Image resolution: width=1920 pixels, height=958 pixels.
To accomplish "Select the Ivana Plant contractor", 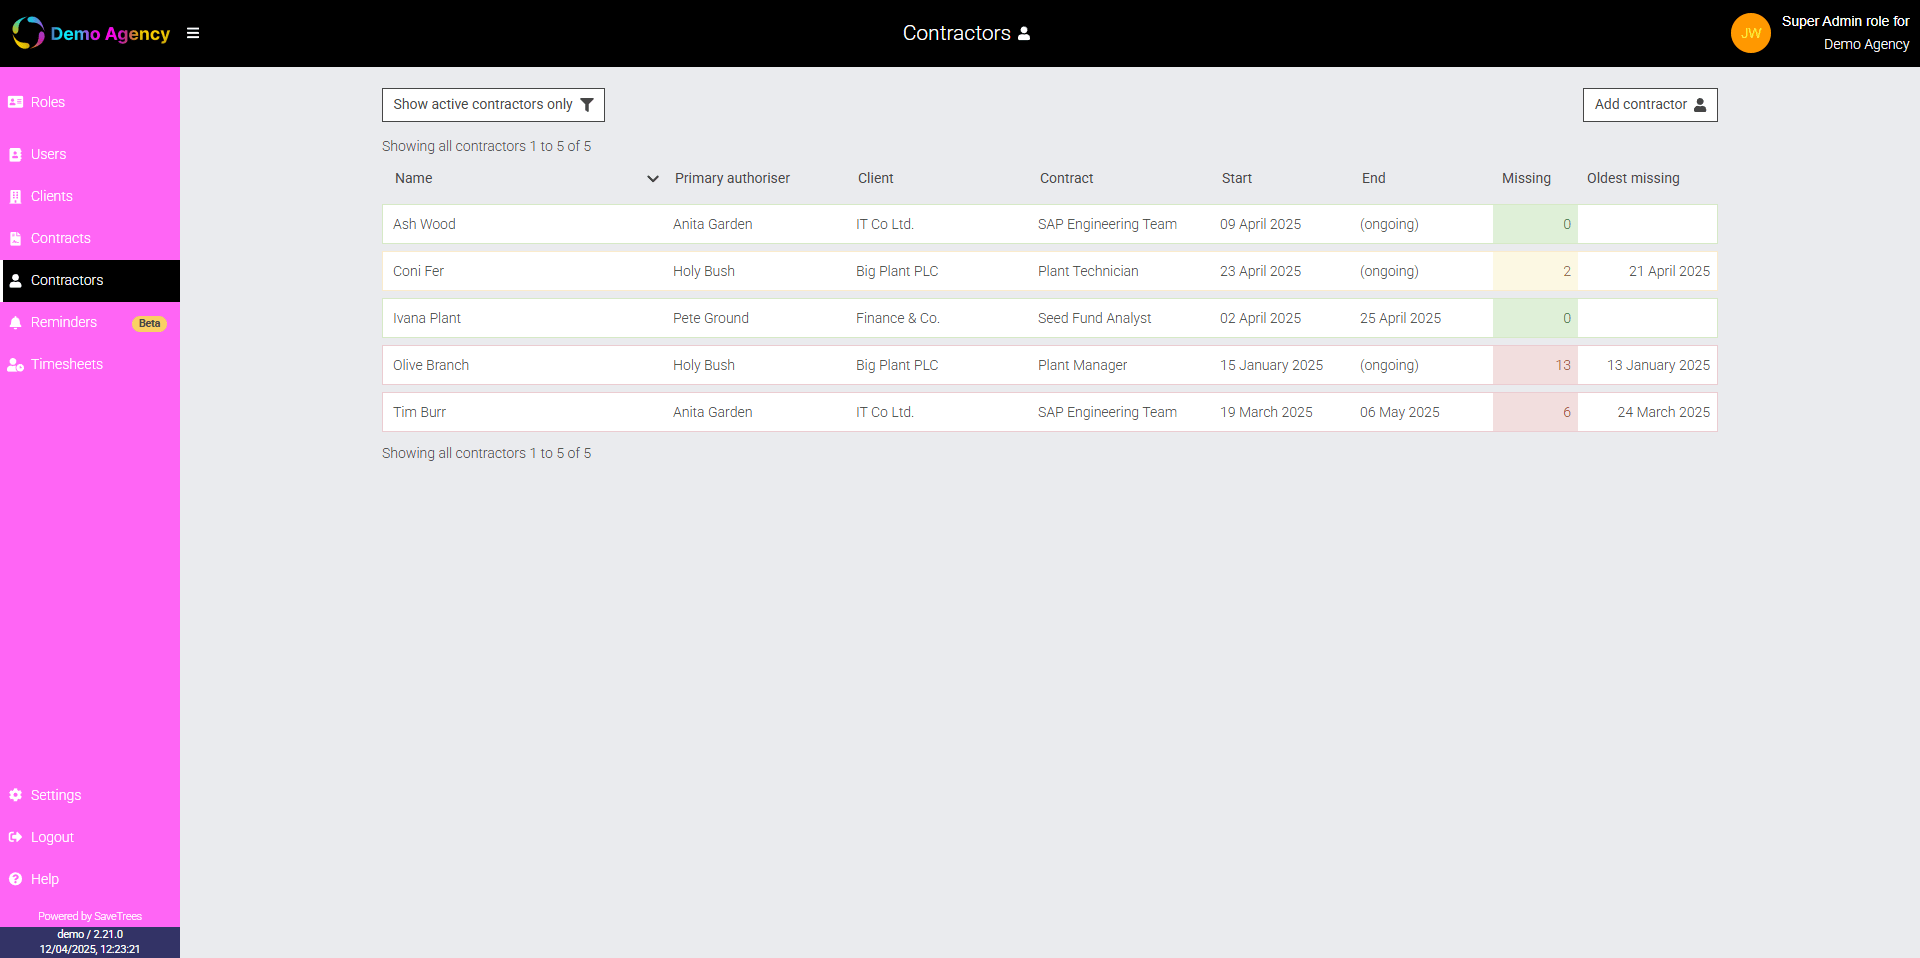I will coord(1050,318).
